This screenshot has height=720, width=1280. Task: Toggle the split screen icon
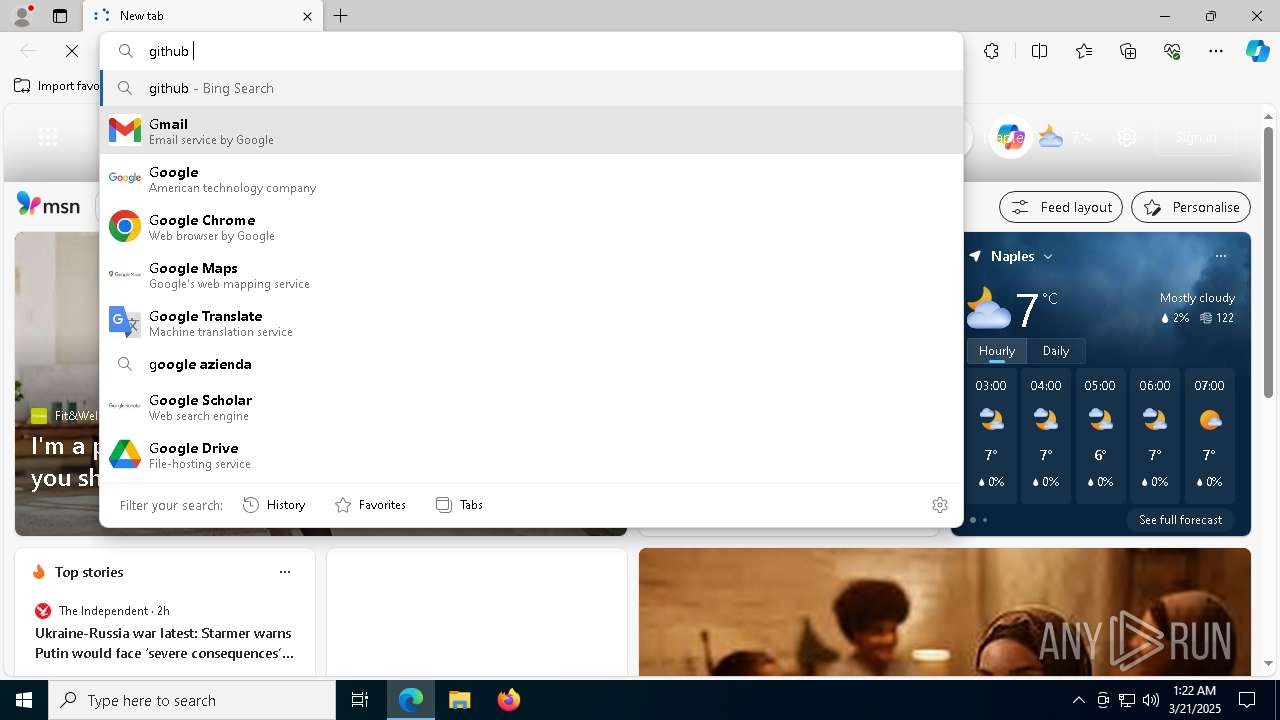click(x=1039, y=51)
